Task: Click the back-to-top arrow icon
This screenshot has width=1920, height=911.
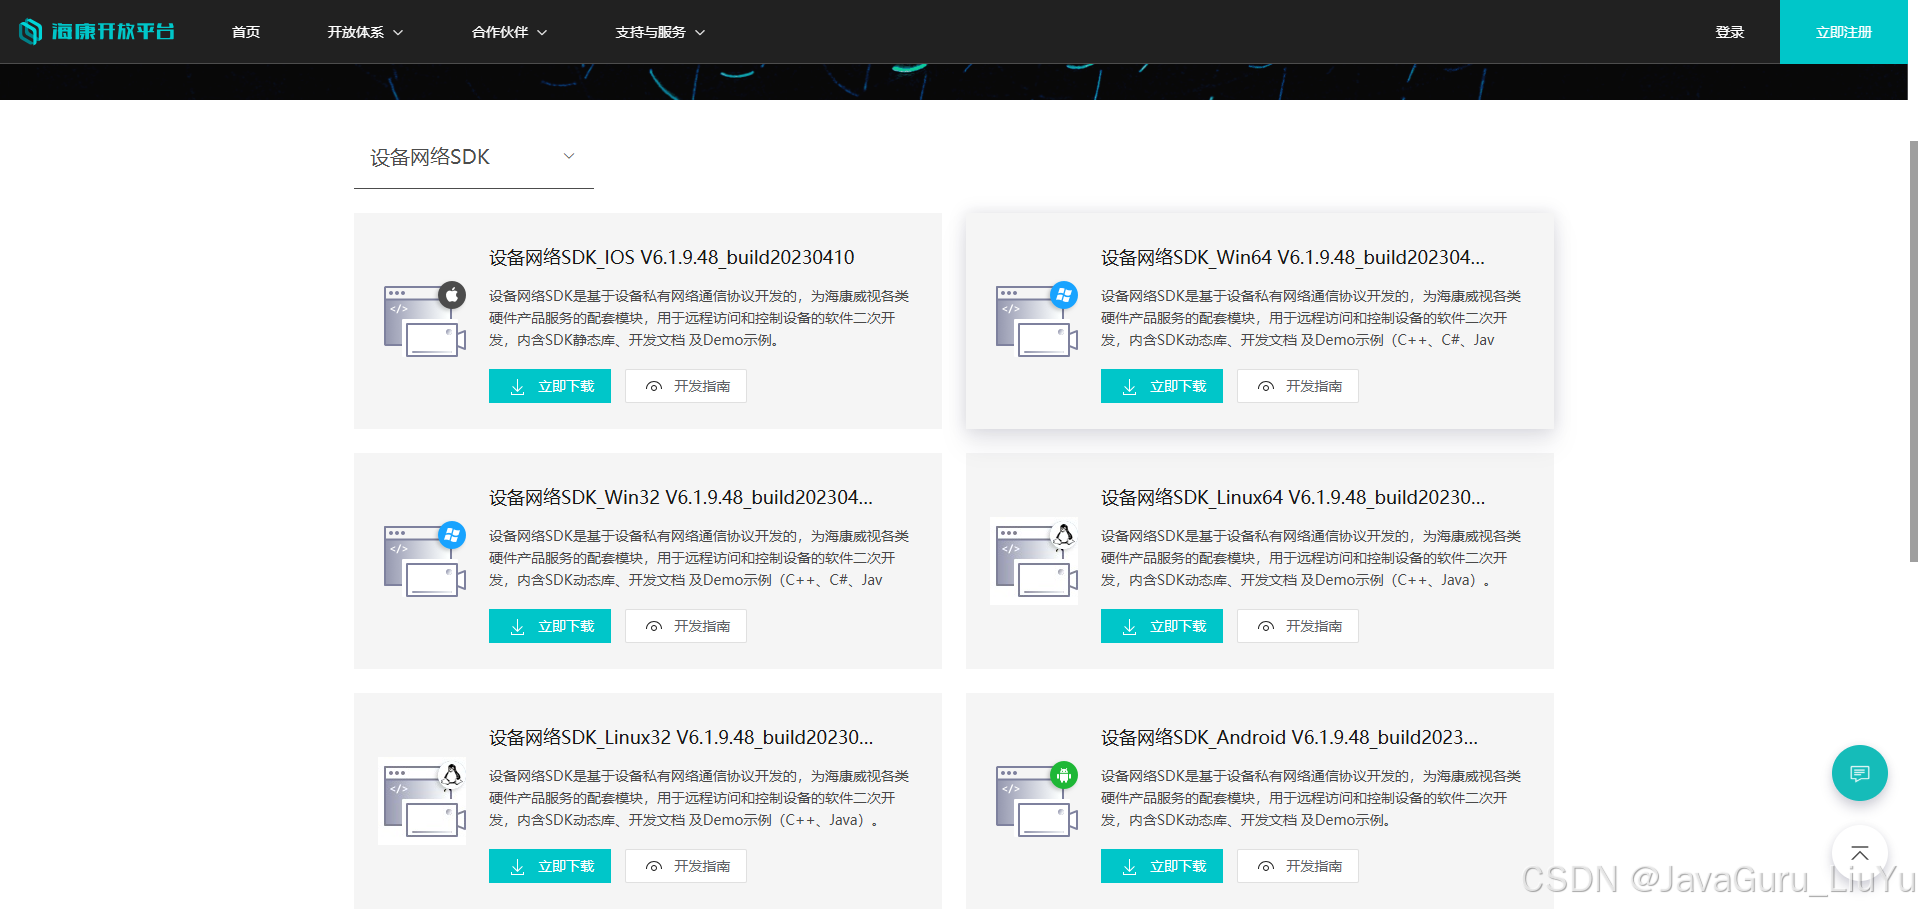Action: pyautogui.click(x=1860, y=853)
